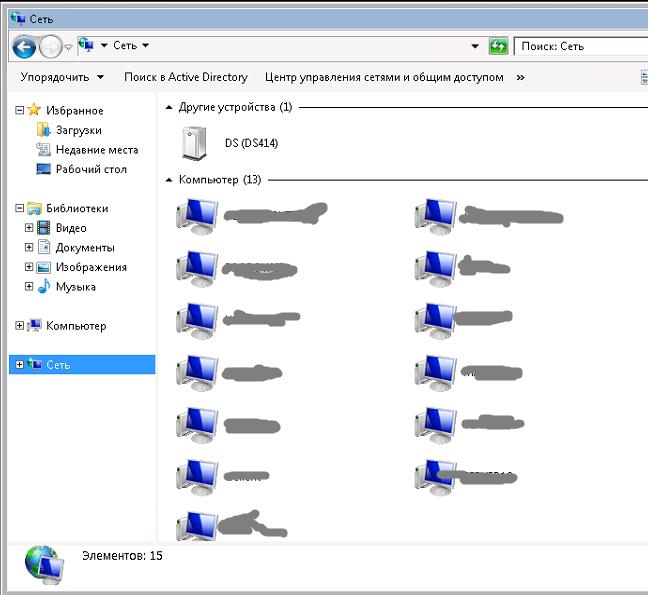Image resolution: width=648 pixels, height=595 pixels.
Task: Collapse the Другие устройства group
Action: click(169, 107)
